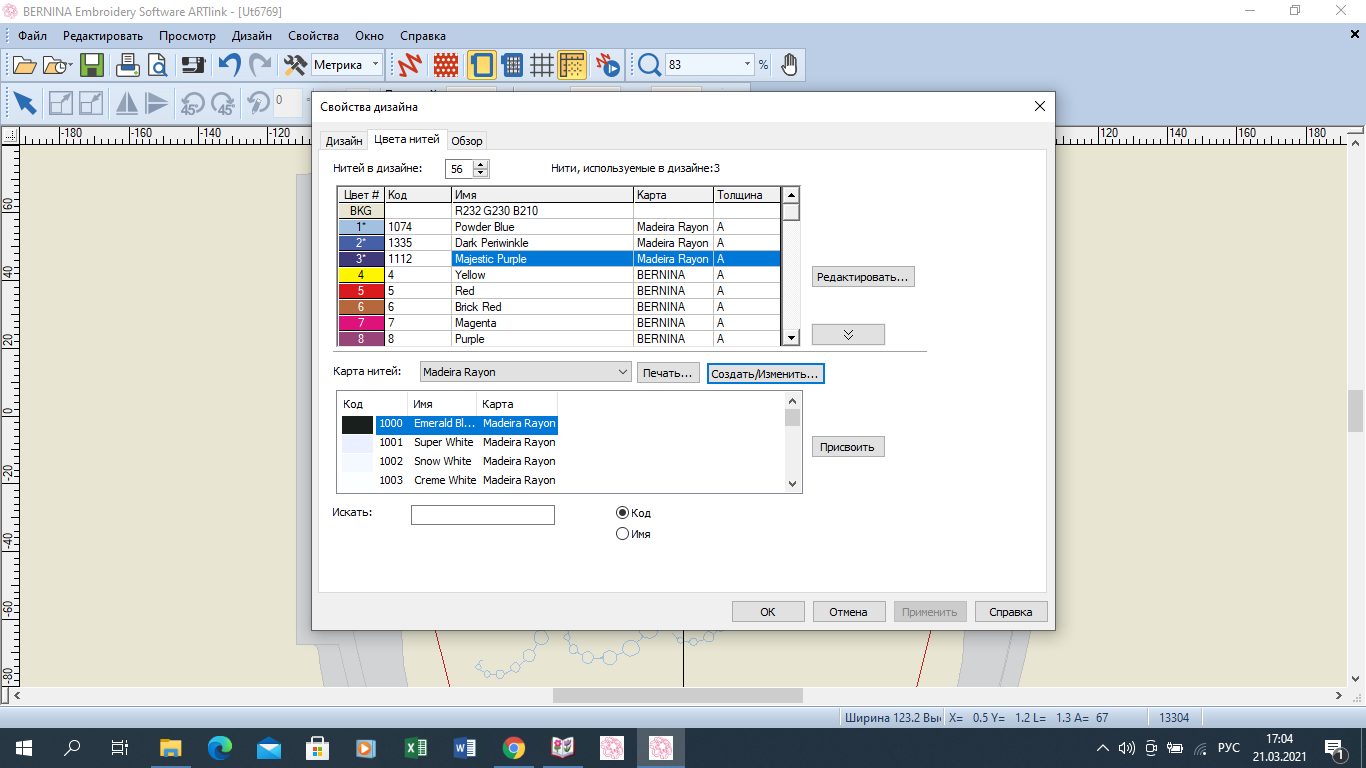Toggle the Show Grid hash icon
1366x768 pixels.
click(542, 66)
